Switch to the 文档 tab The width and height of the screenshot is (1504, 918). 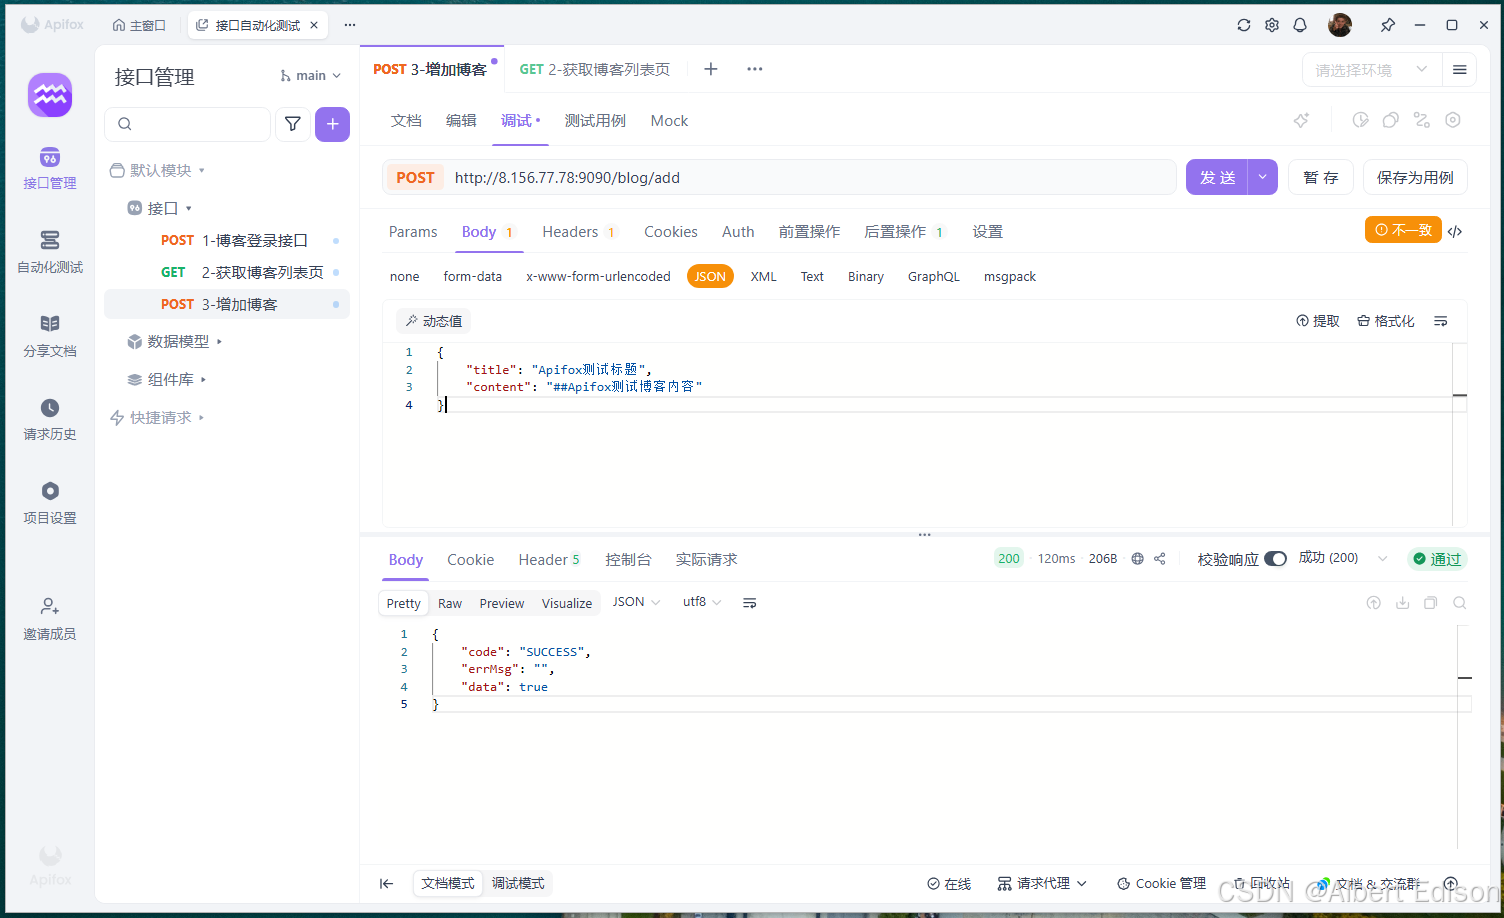pyautogui.click(x=406, y=121)
